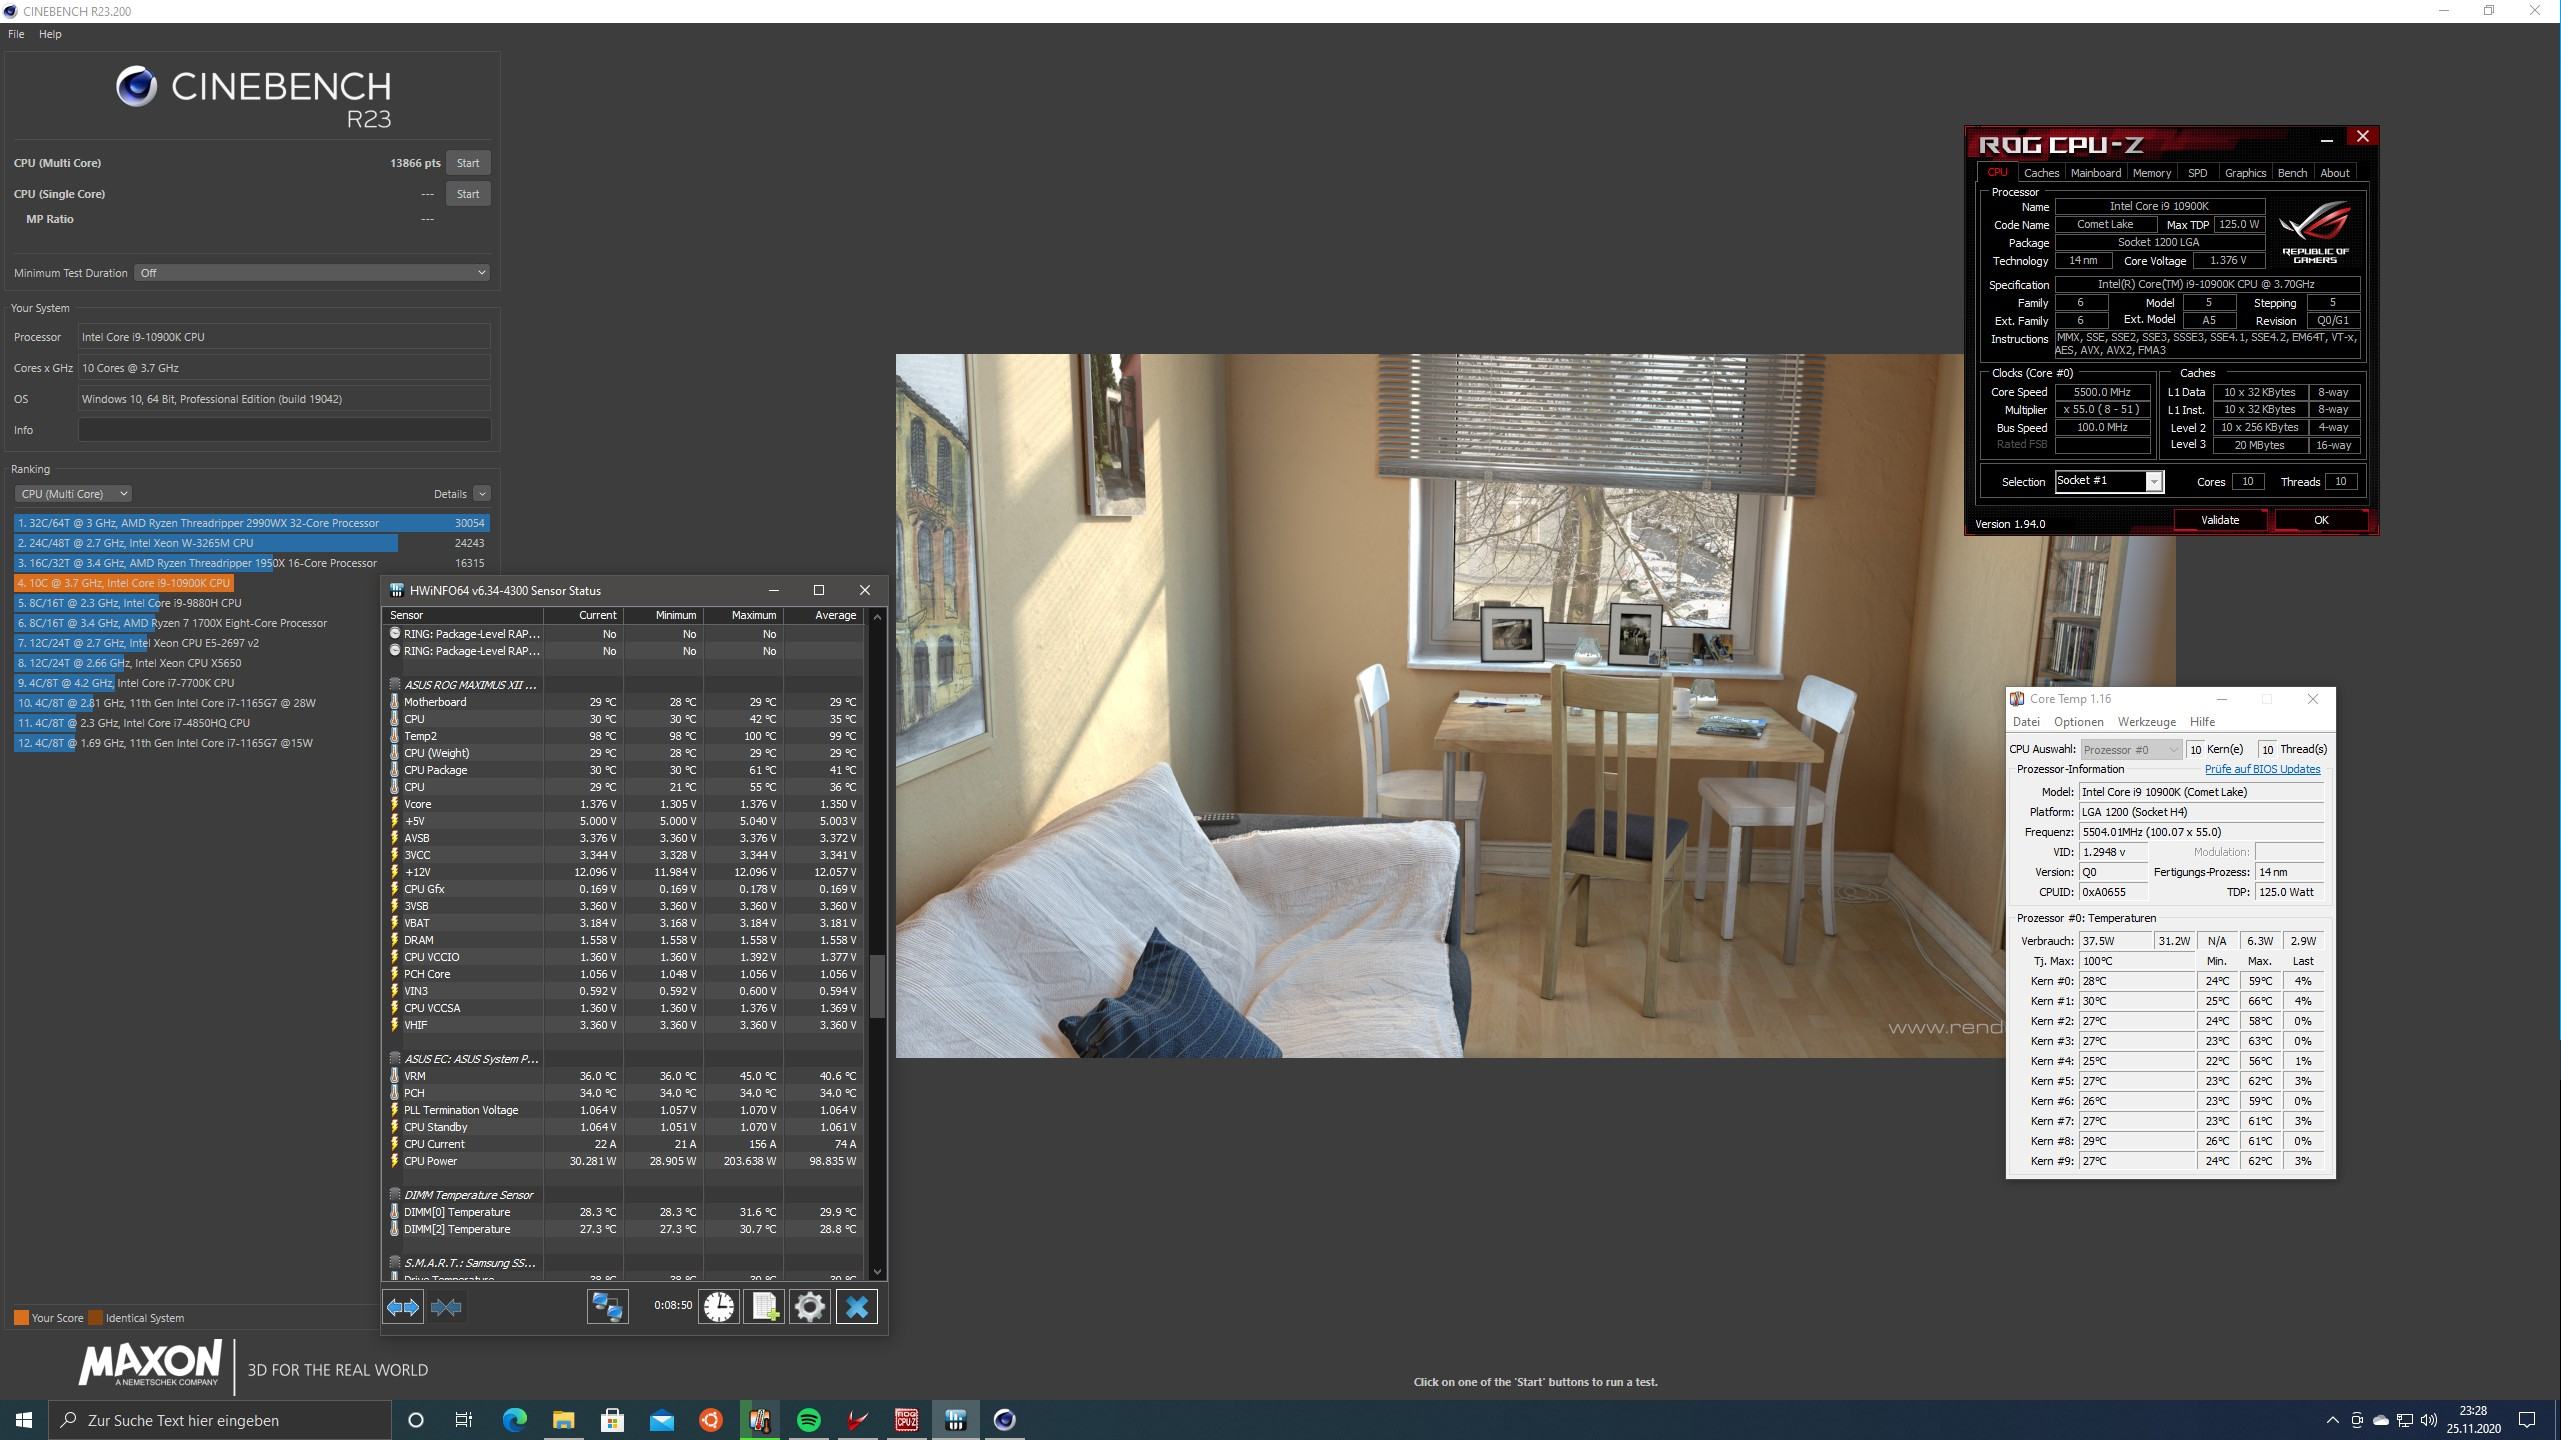This screenshot has height=1440, width=2561.
Task: Show hidden system tray icons
Action: (x=2332, y=1420)
